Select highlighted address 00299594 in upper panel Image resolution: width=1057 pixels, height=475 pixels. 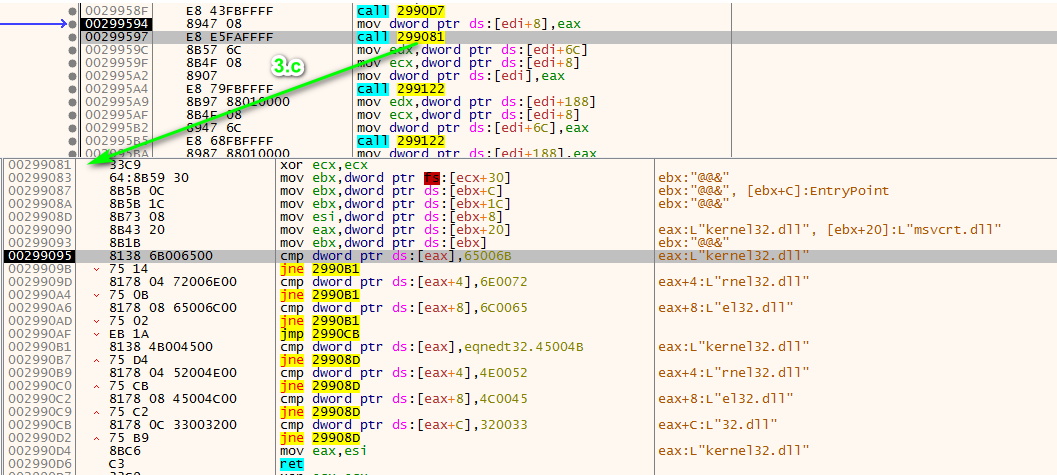point(117,24)
